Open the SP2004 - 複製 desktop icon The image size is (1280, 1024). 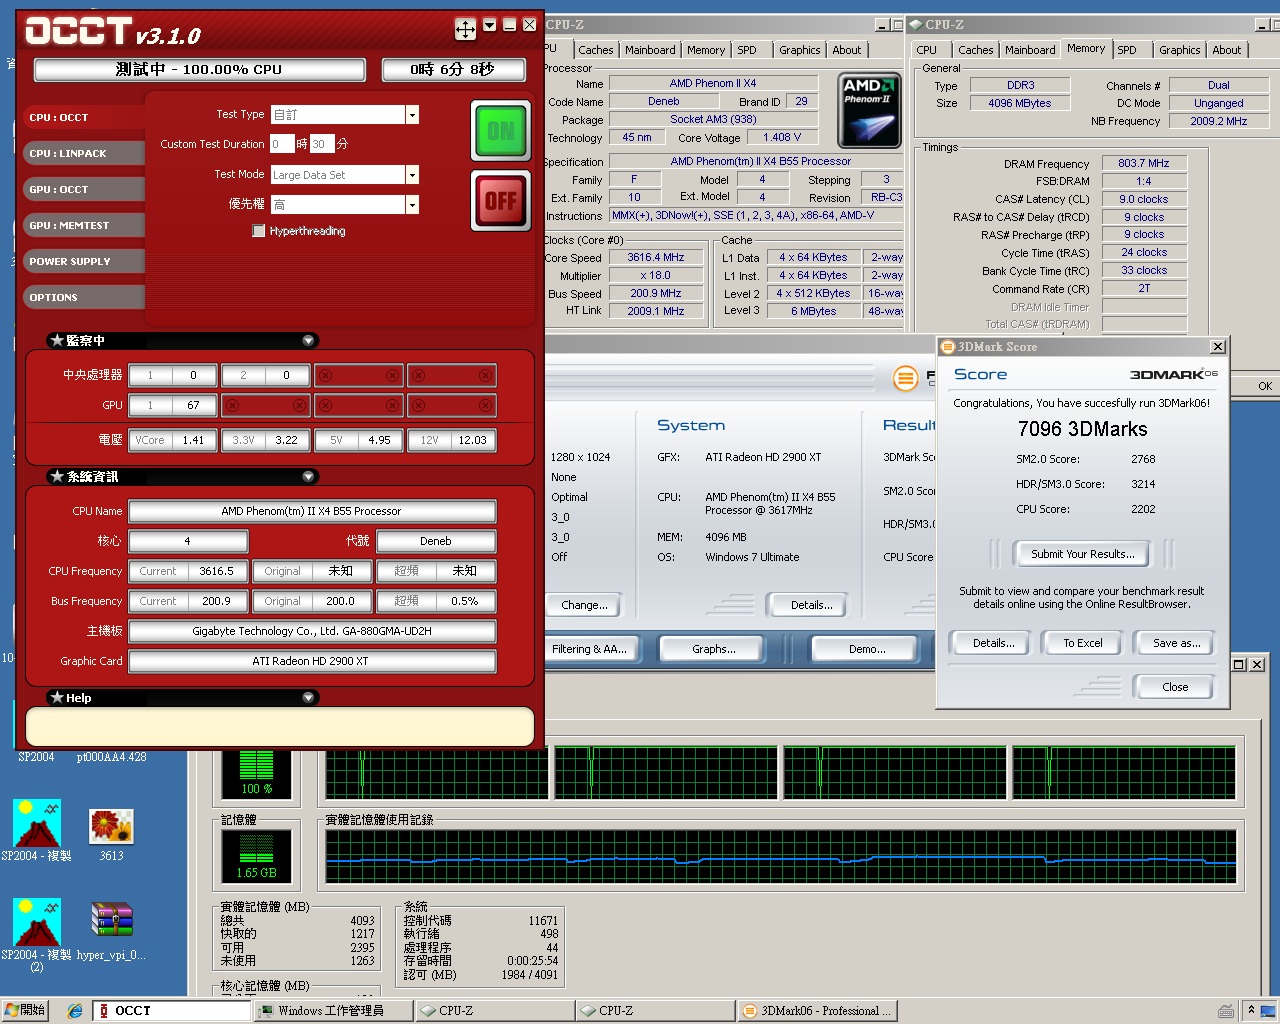point(36,831)
